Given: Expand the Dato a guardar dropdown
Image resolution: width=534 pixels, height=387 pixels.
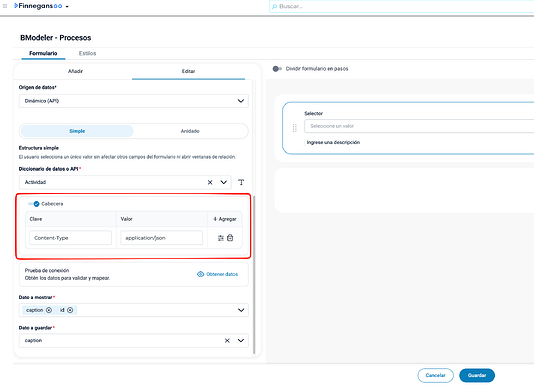Looking at the screenshot, I should tap(241, 340).
